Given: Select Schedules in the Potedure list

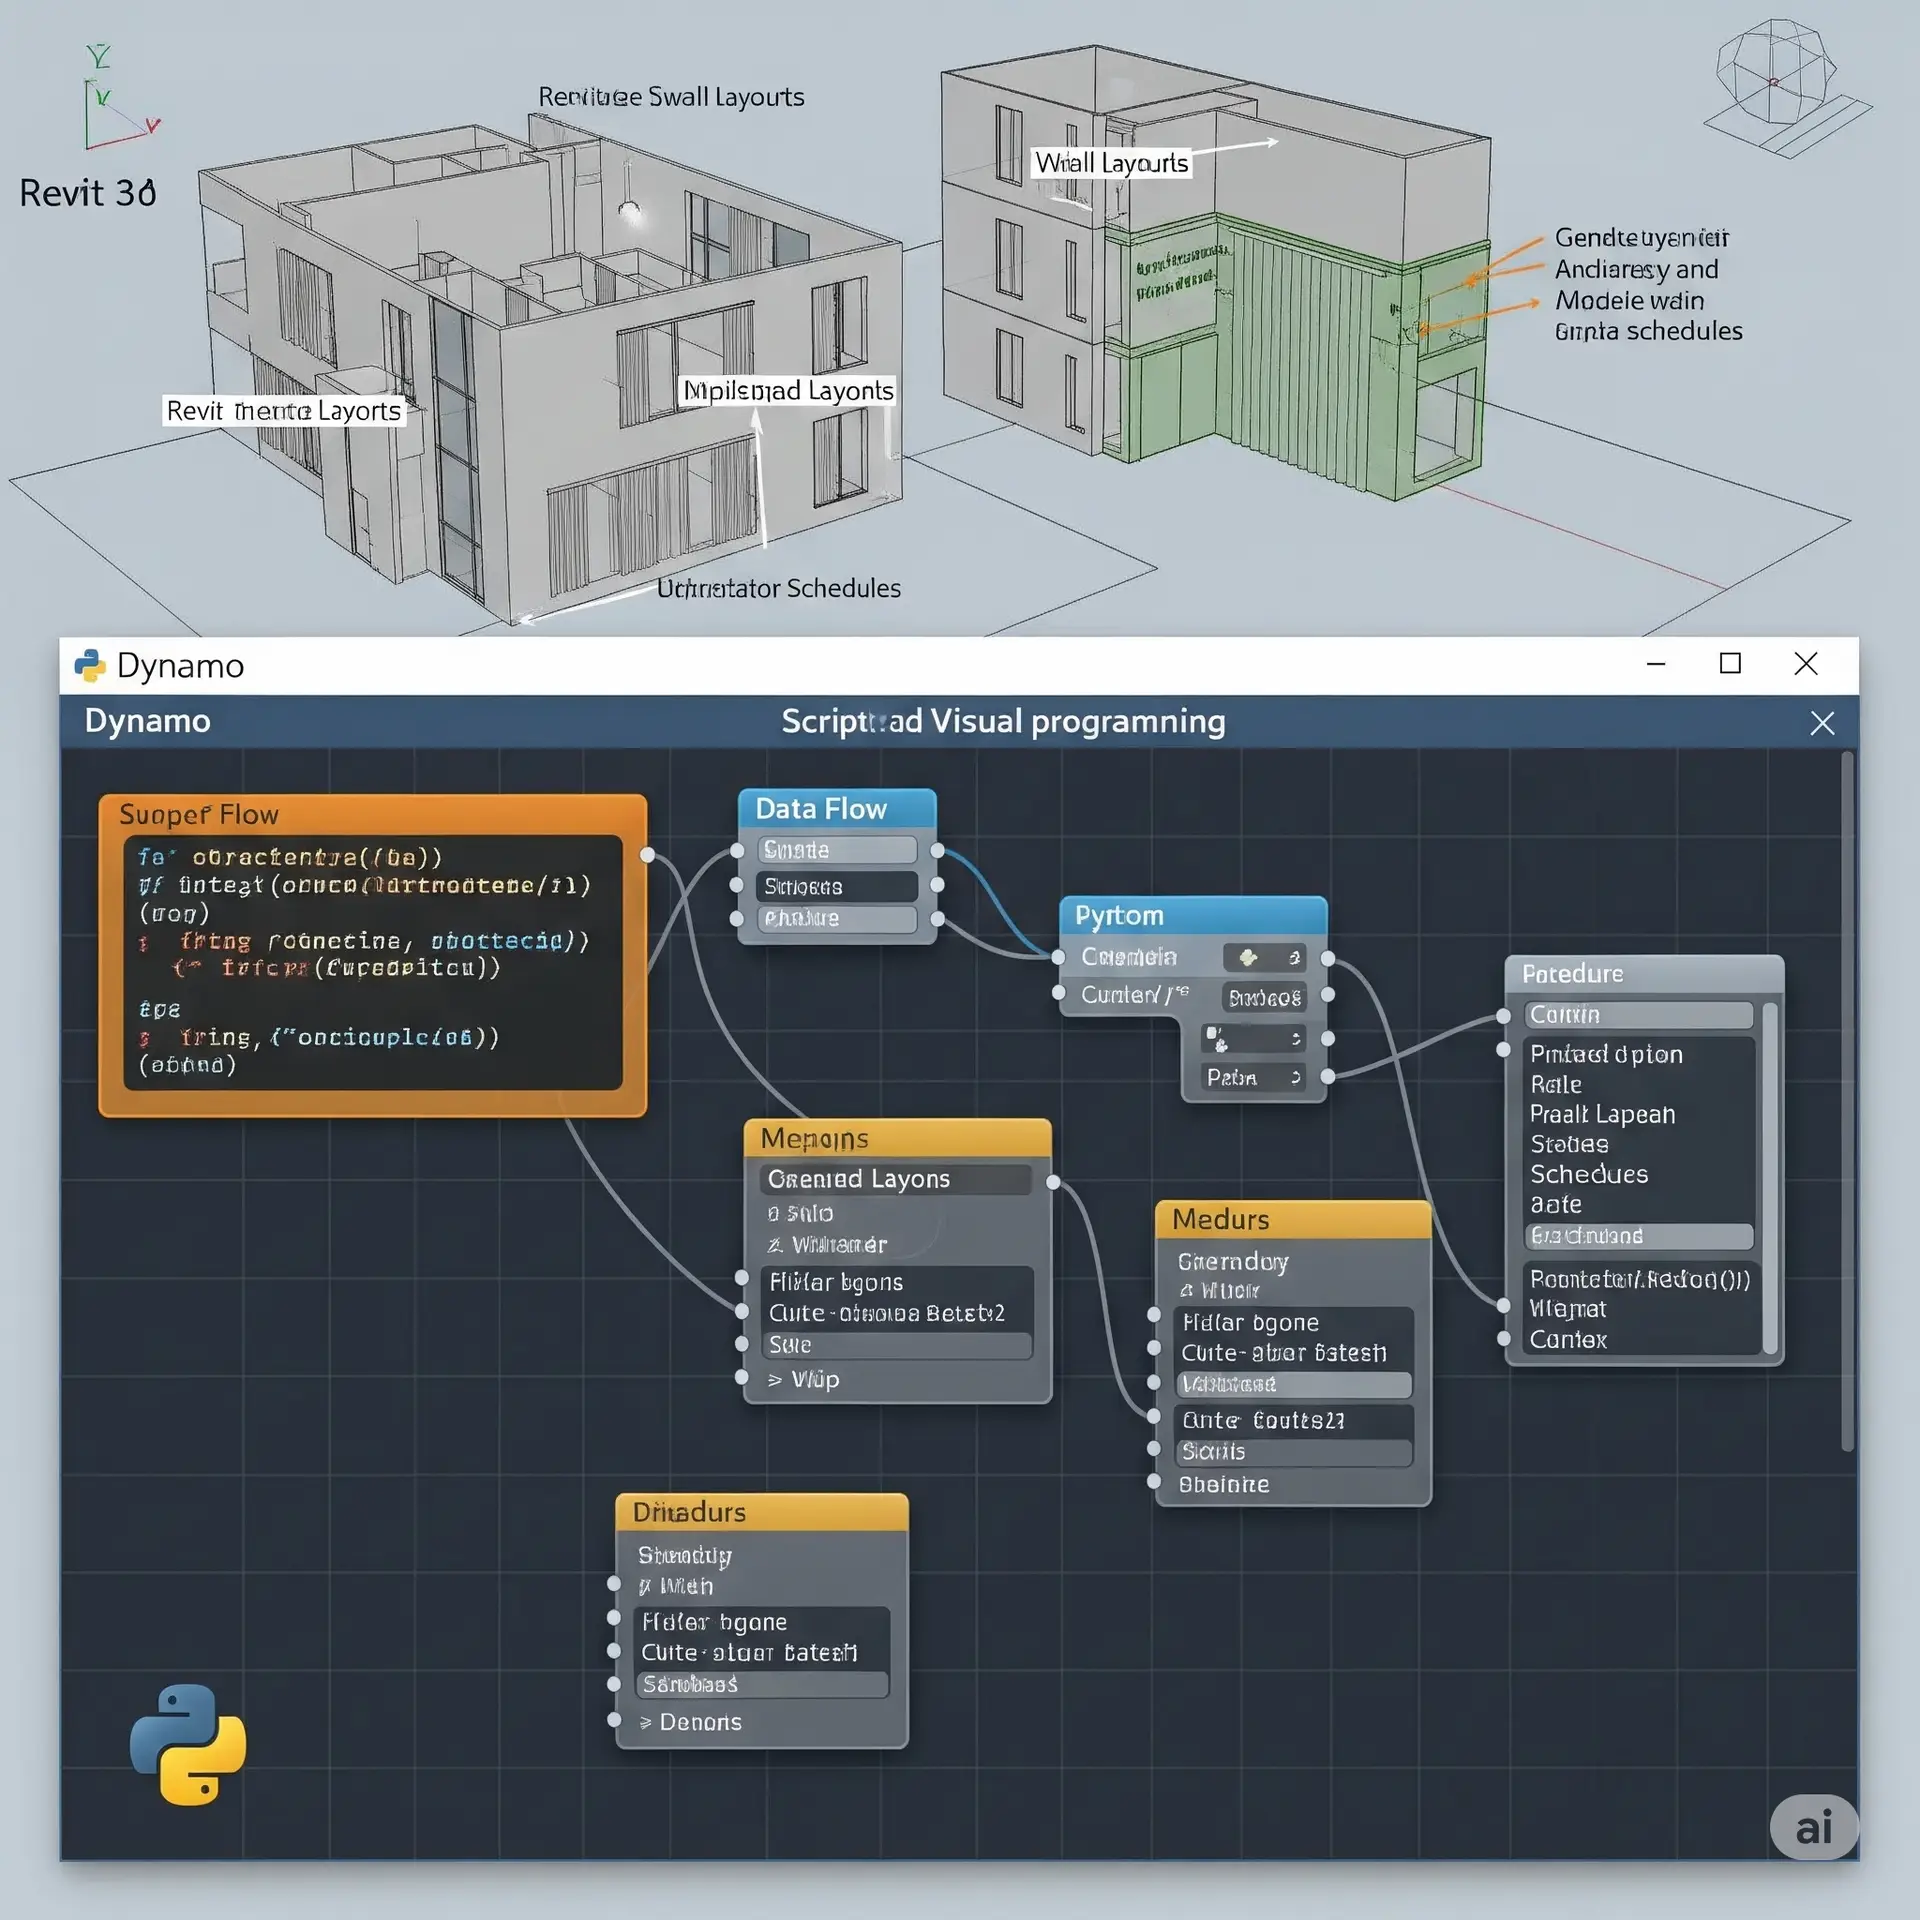Looking at the screenshot, I should coord(1589,1174).
